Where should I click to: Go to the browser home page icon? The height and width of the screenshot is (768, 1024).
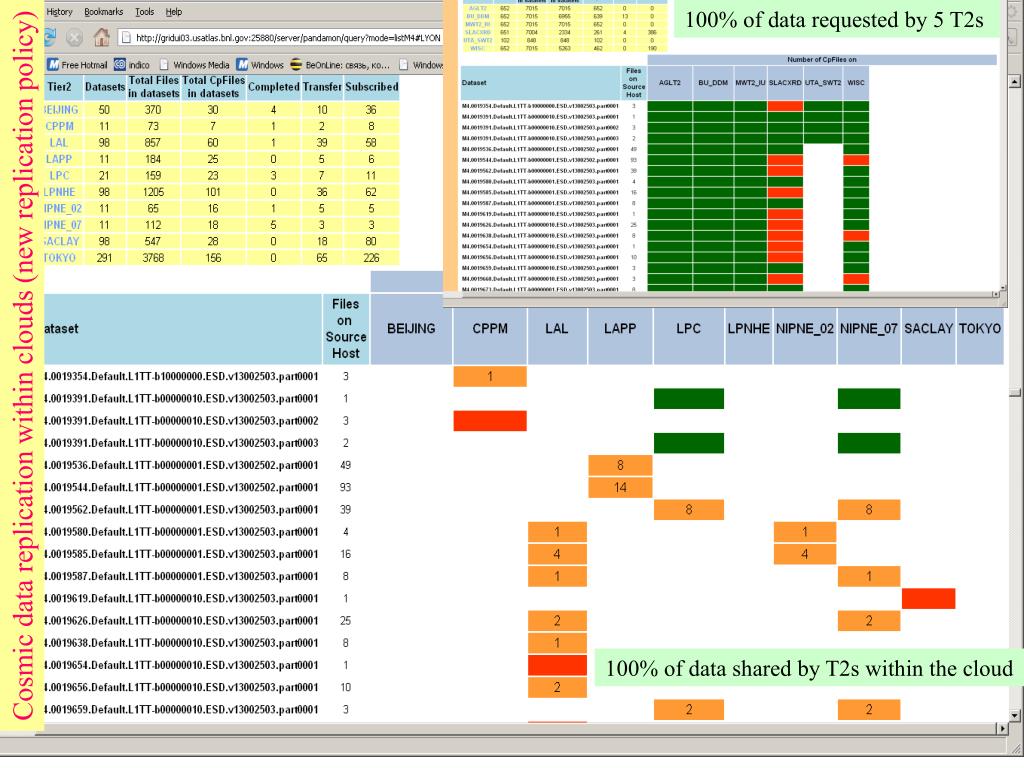pyautogui.click(x=101, y=38)
